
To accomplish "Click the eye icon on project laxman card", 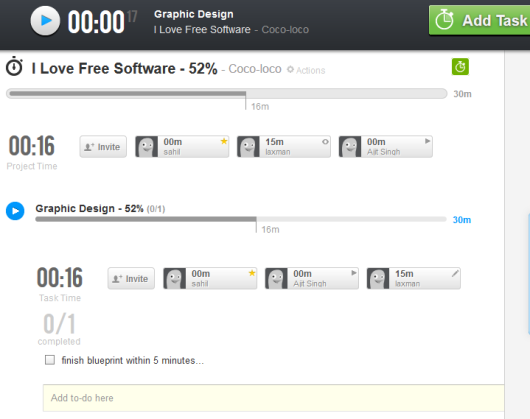I will tap(325, 142).
